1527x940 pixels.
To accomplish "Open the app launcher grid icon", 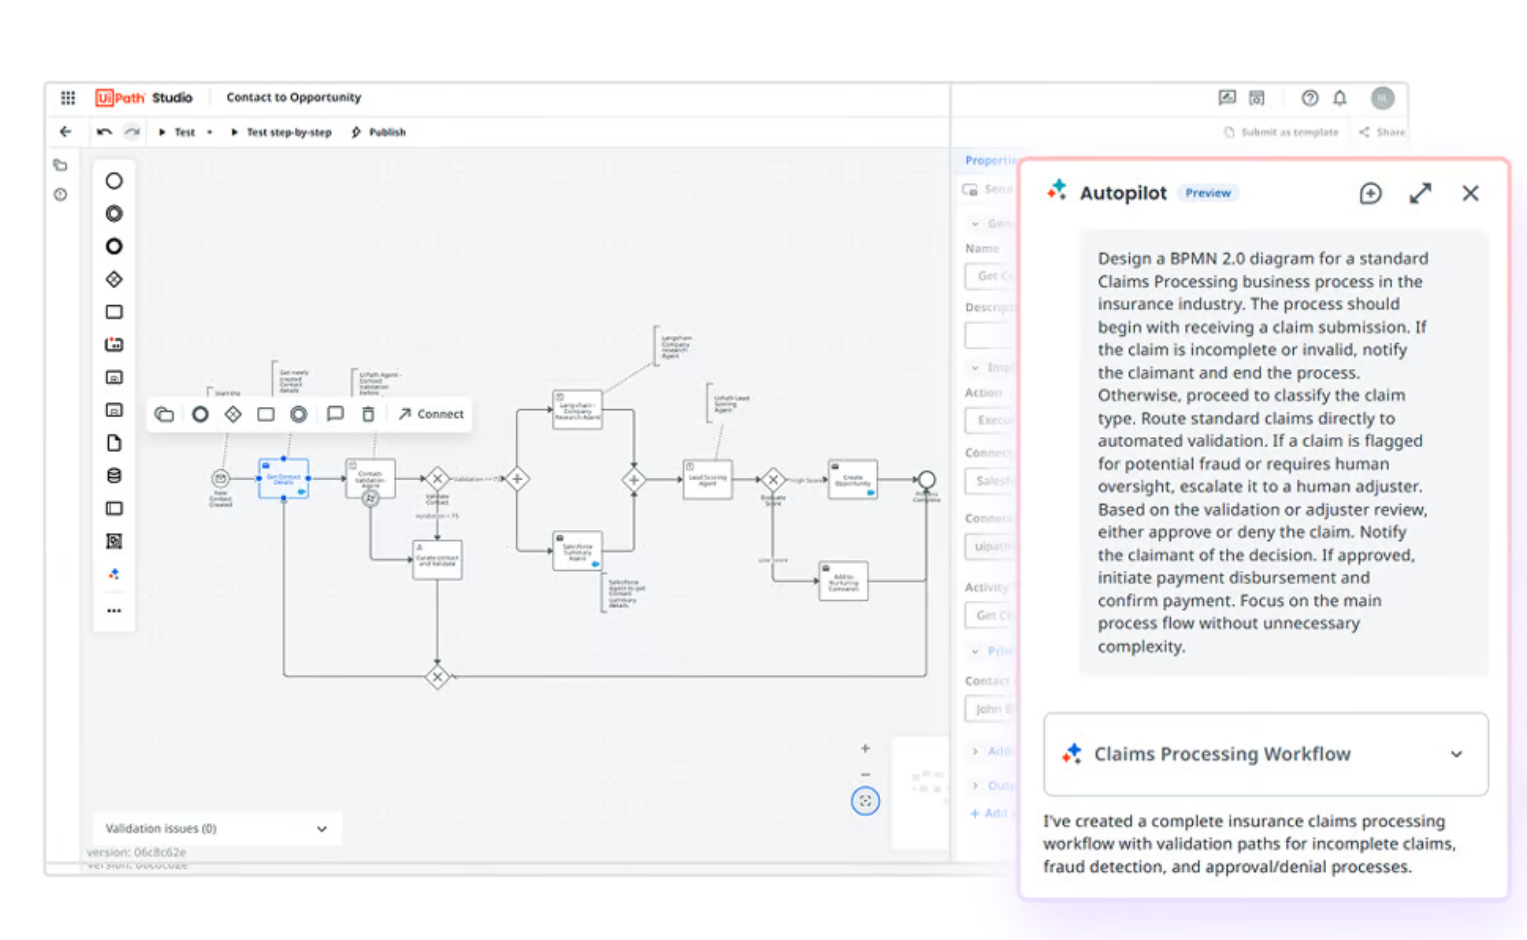I will click(x=68, y=98).
